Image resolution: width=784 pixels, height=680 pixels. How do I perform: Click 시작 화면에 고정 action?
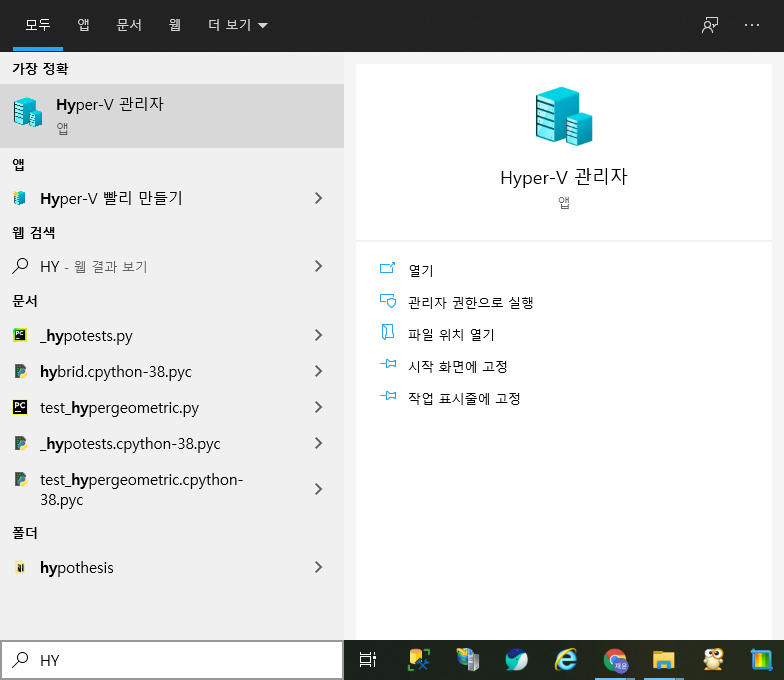[x=458, y=366]
